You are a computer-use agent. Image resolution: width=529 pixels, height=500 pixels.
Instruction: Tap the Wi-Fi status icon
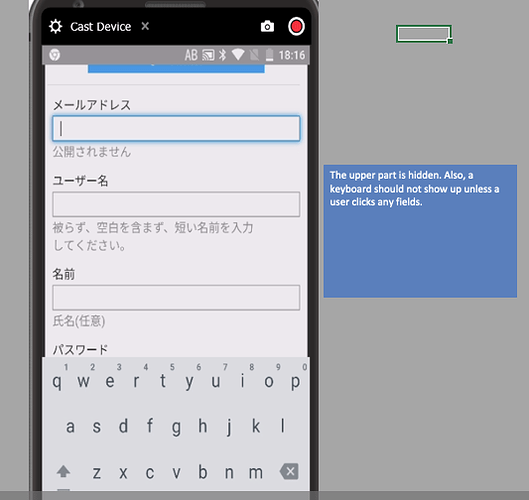[x=238, y=55]
